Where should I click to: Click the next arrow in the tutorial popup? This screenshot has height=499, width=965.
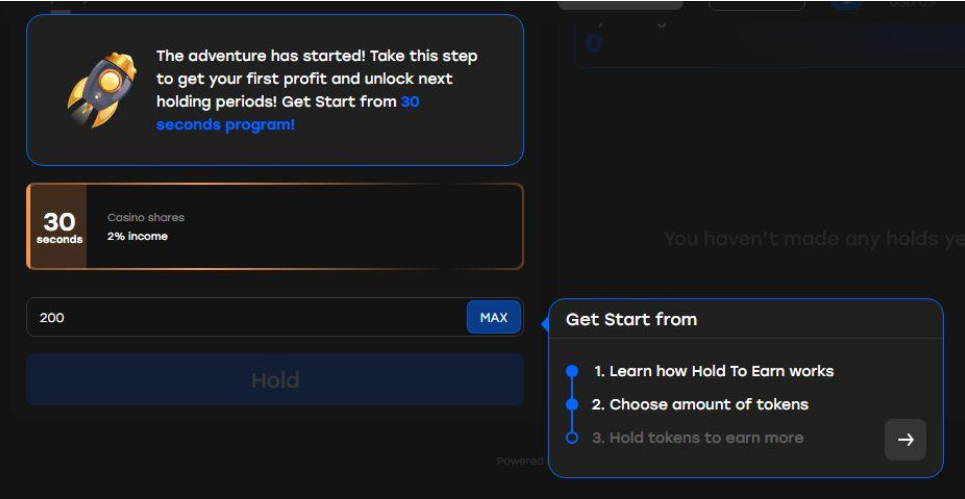pyautogui.click(x=905, y=440)
